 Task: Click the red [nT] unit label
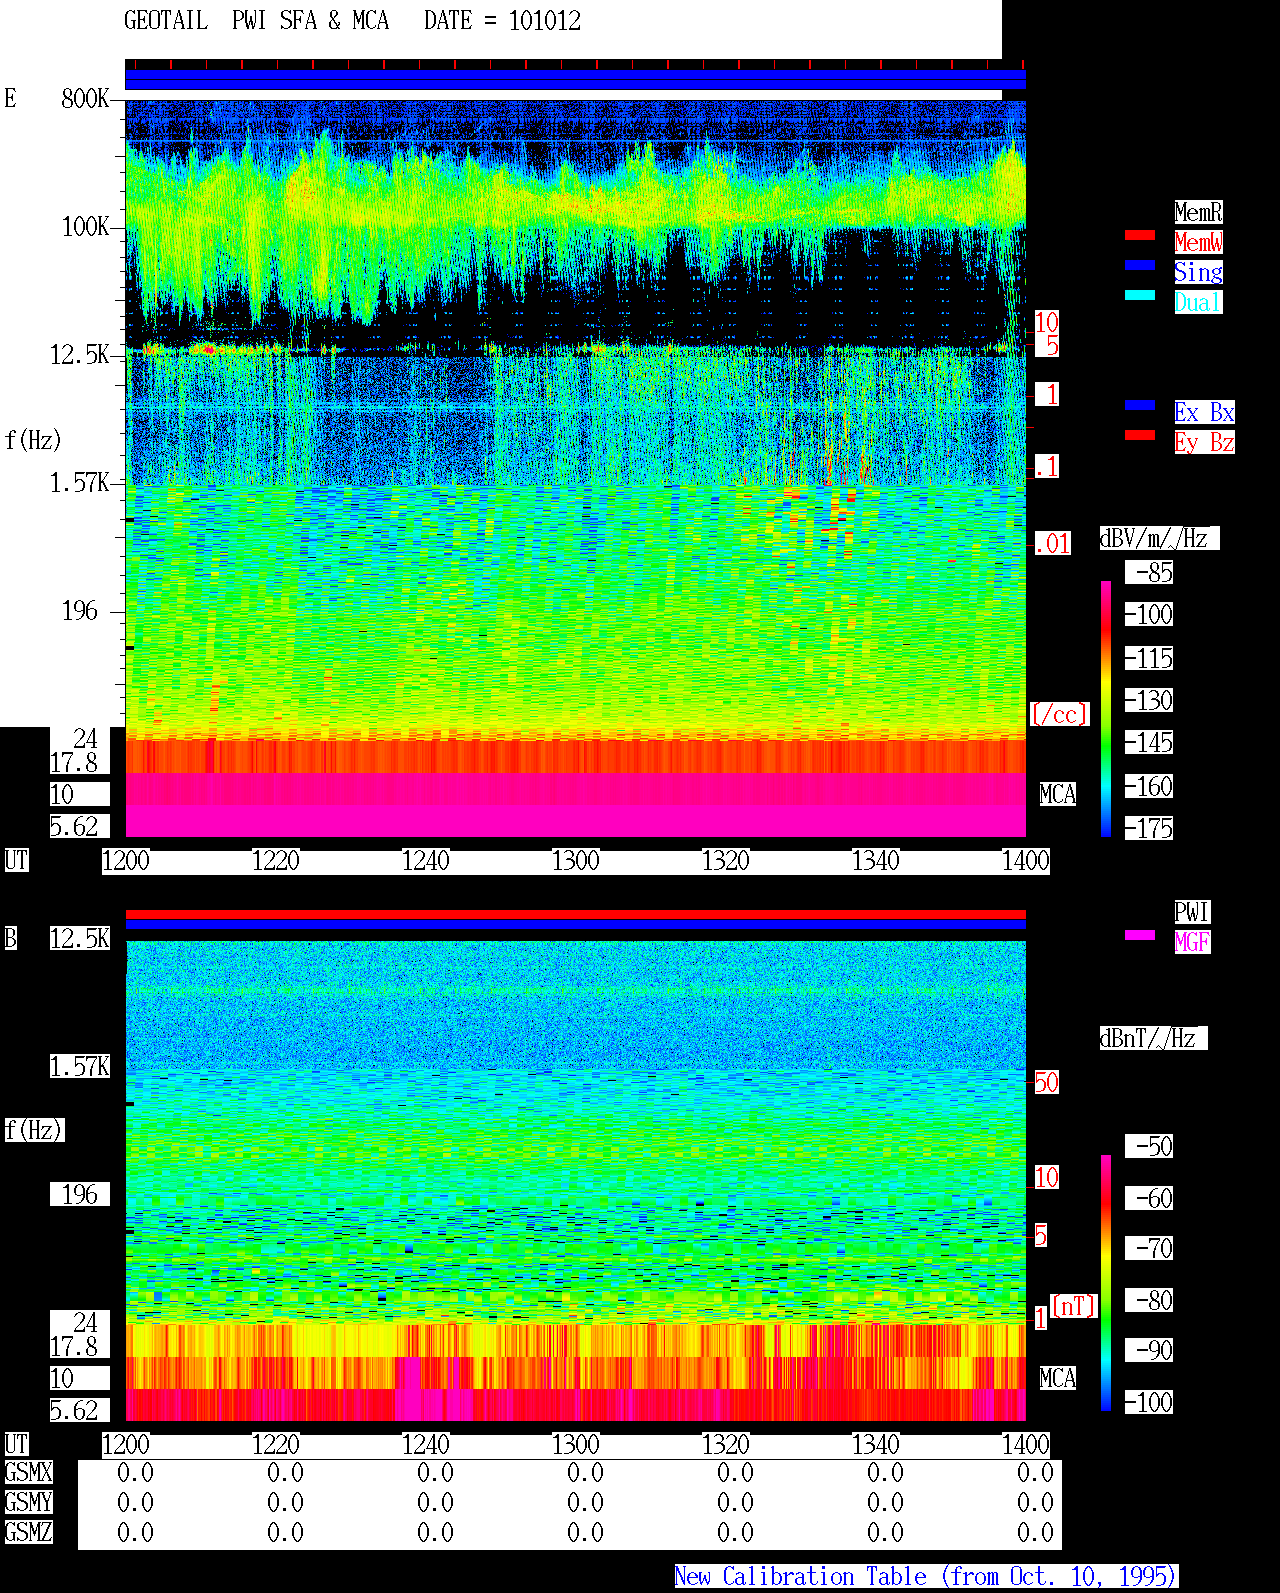(x=1074, y=1306)
